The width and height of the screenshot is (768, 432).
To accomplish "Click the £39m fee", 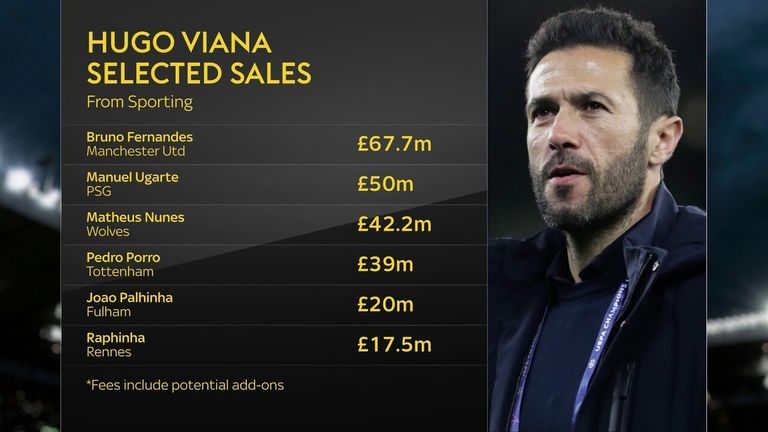I will click(x=385, y=264).
